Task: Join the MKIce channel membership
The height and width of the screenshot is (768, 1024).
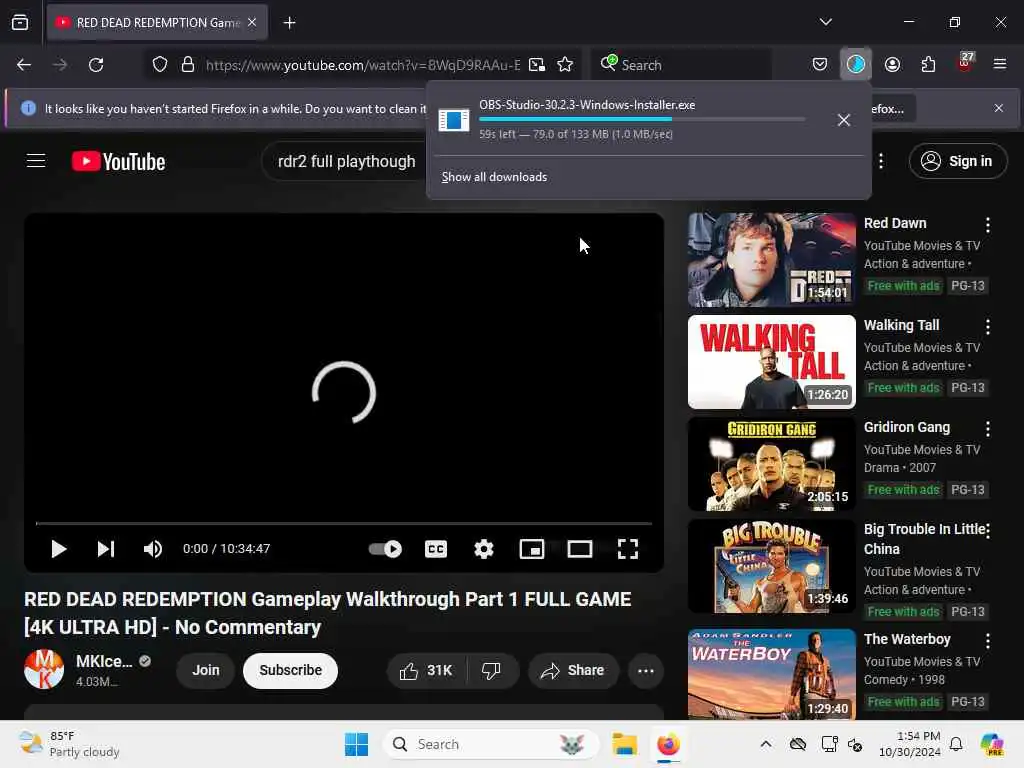Action: (206, 671)
